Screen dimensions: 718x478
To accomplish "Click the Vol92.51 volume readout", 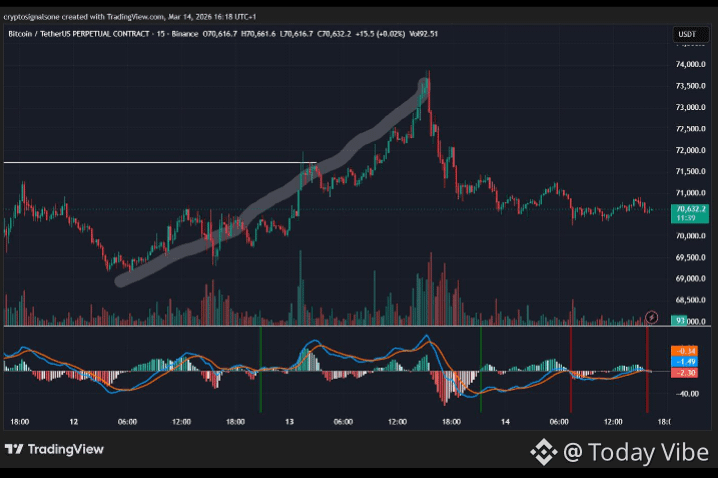I will tap(424, 34).
